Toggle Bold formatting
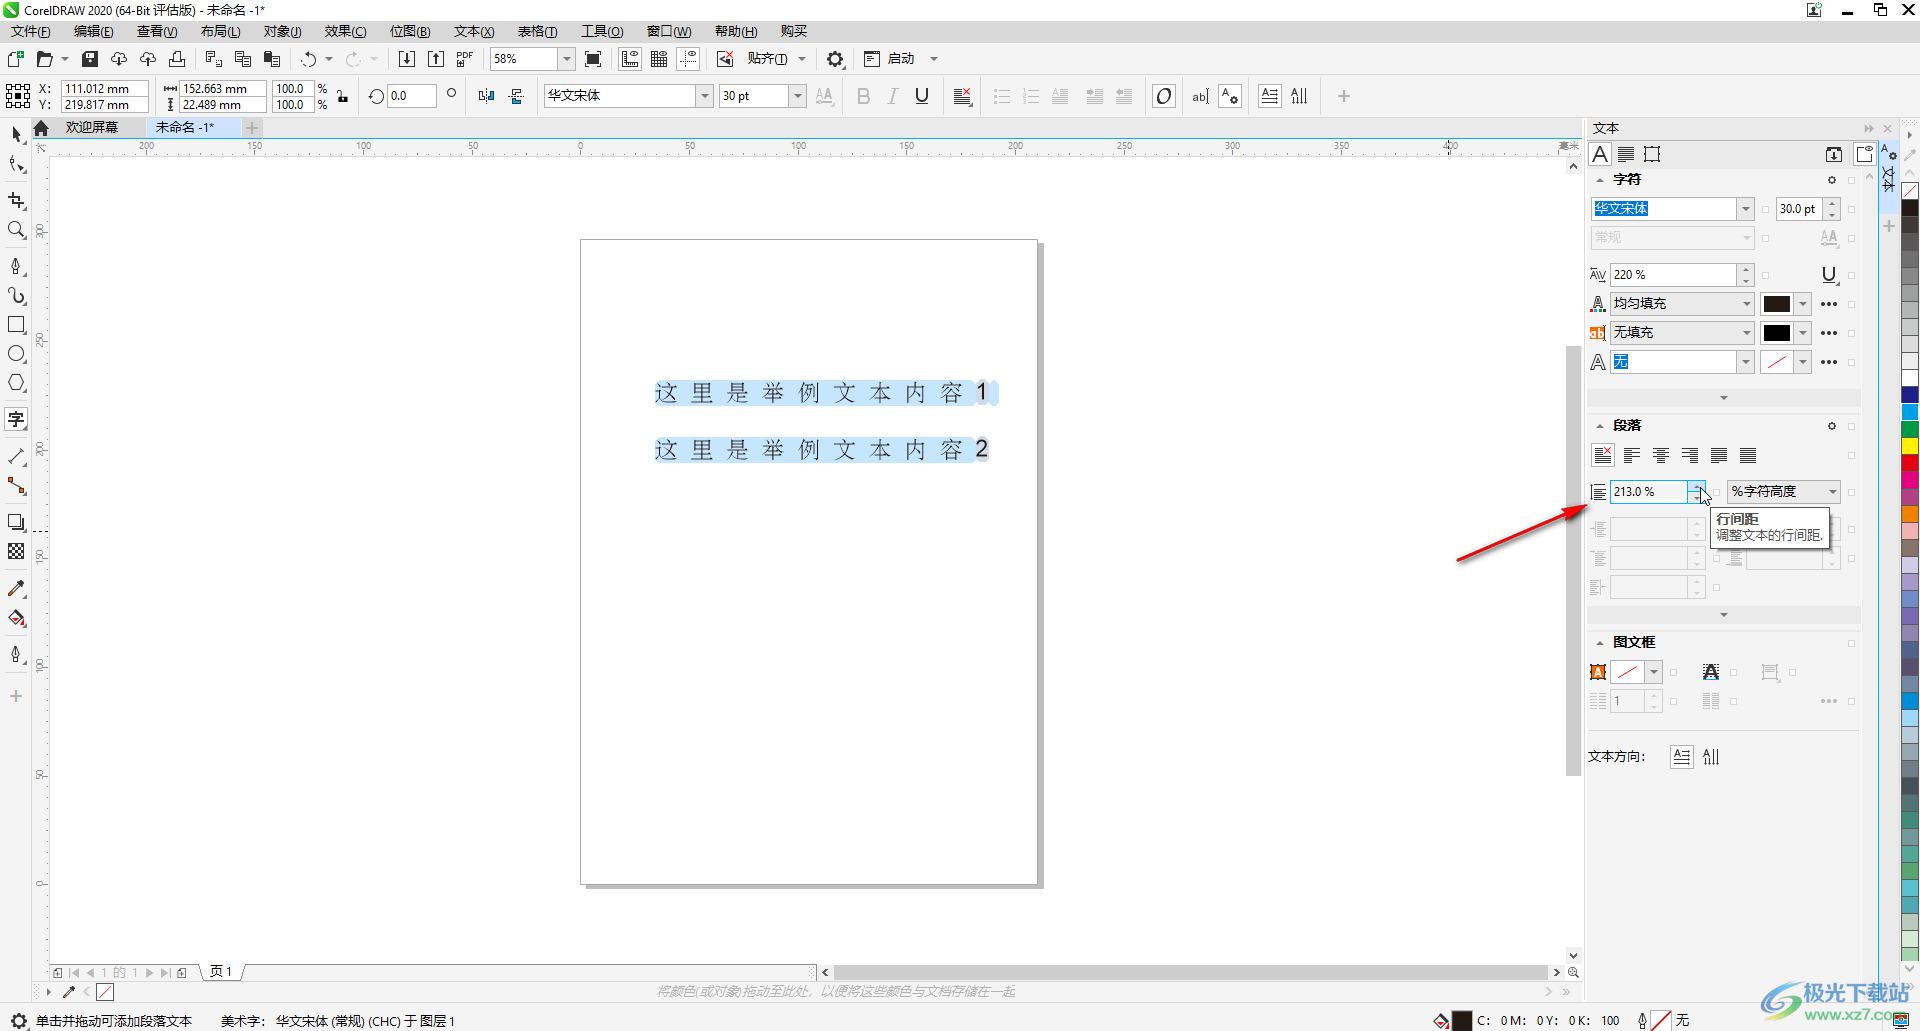 click(x=864, y=96)
